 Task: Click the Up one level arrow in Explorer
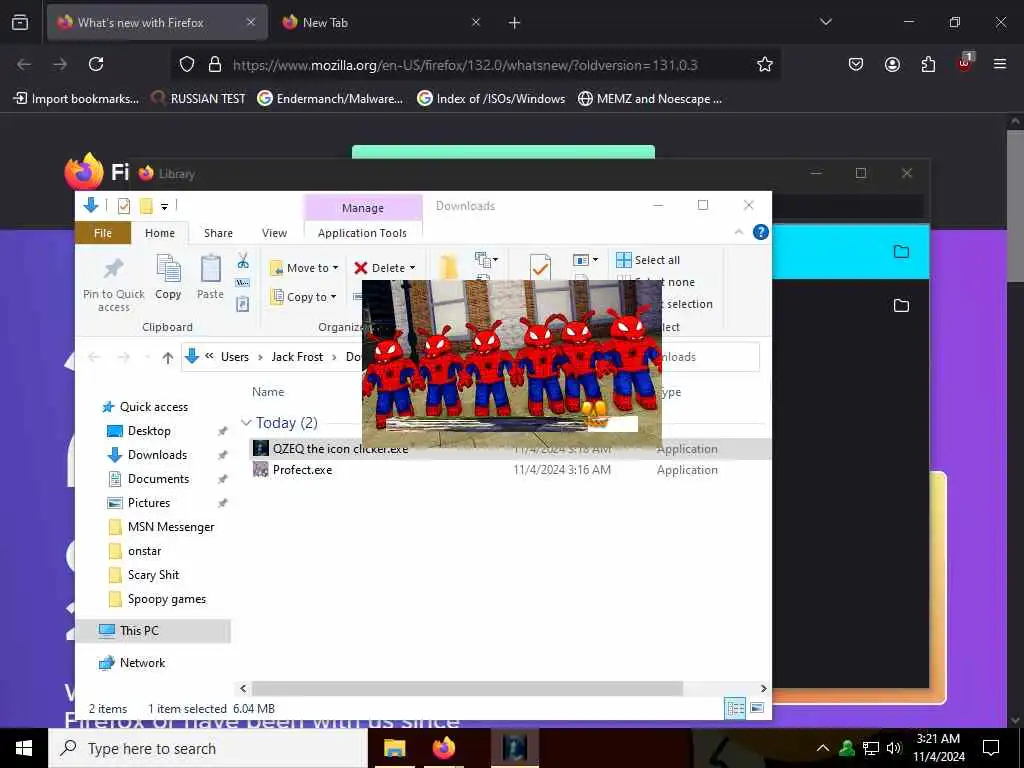(167, 357)
